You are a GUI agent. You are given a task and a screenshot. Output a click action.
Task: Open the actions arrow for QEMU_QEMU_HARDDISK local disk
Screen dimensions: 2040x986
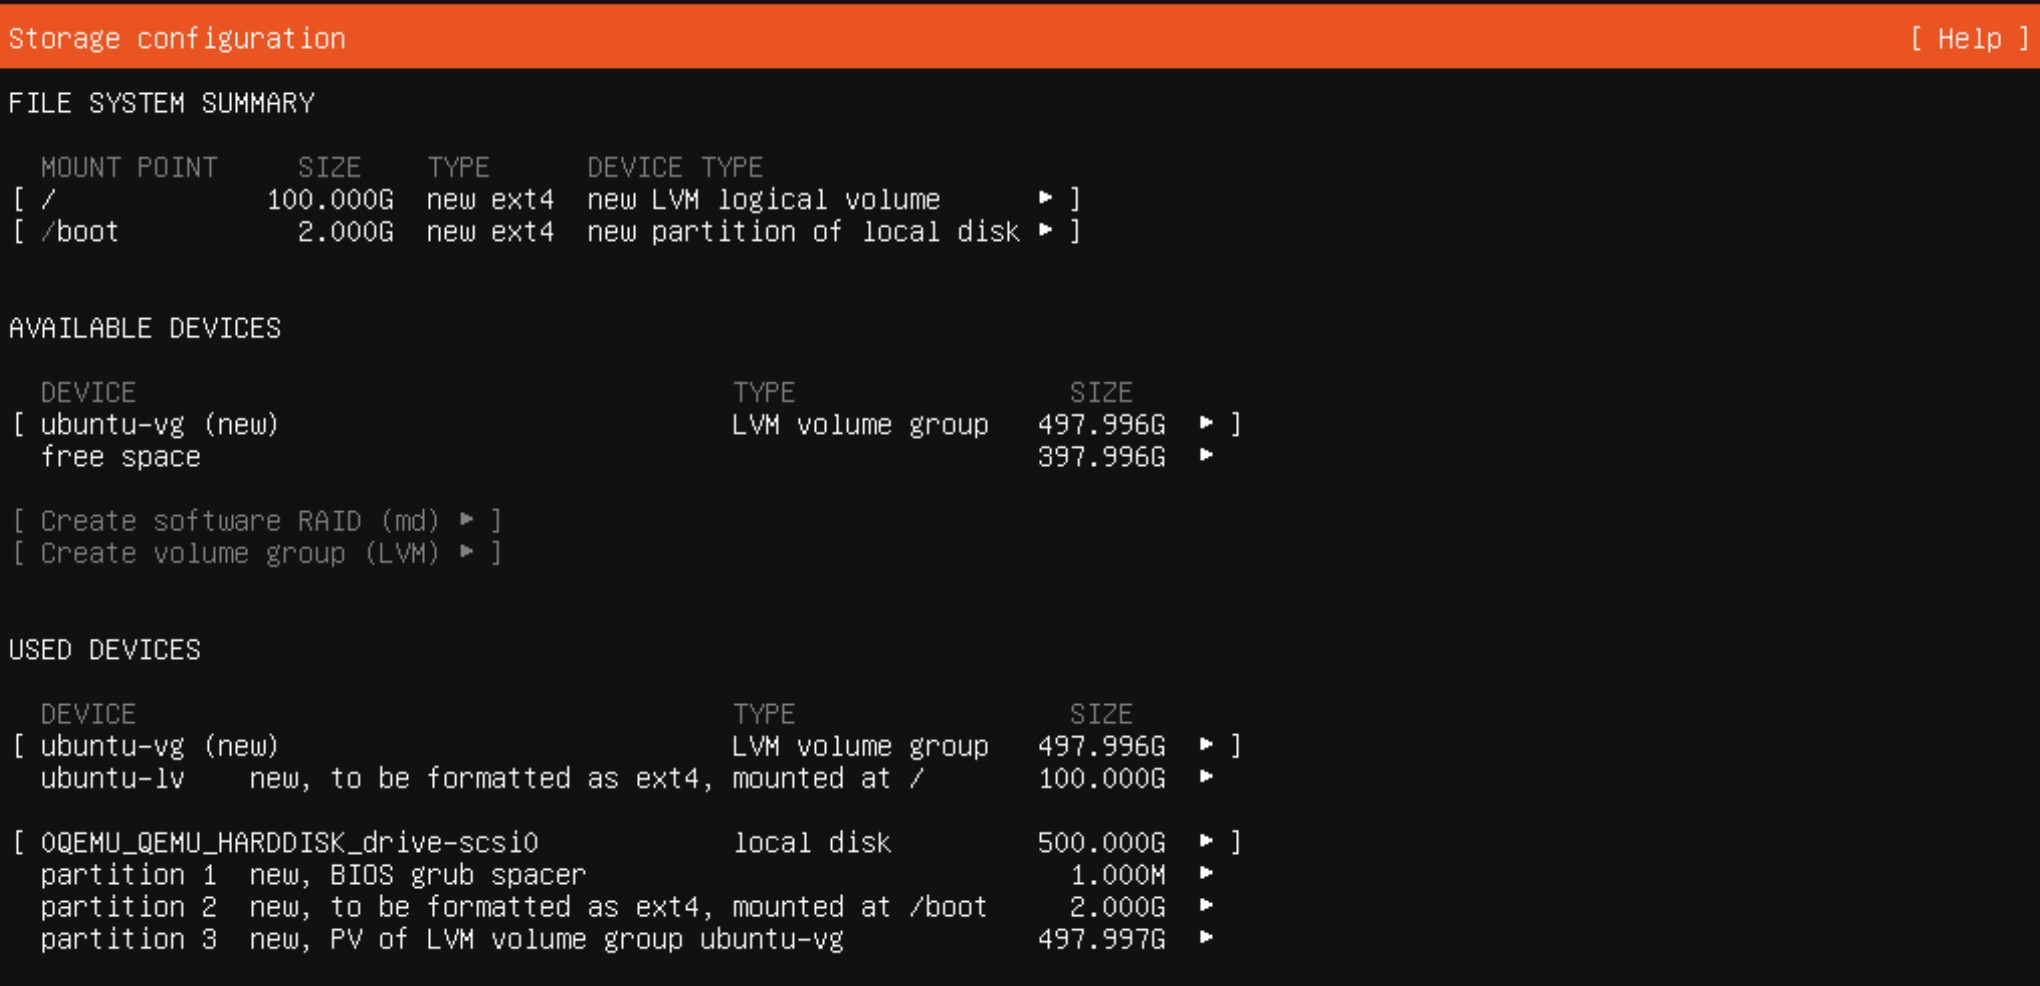(x=1205, y=842)
